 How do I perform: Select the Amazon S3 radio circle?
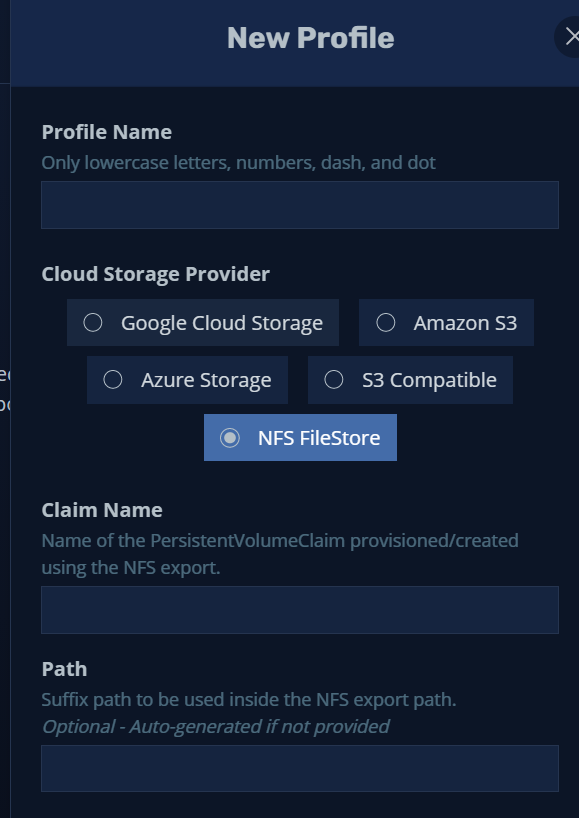385,322
